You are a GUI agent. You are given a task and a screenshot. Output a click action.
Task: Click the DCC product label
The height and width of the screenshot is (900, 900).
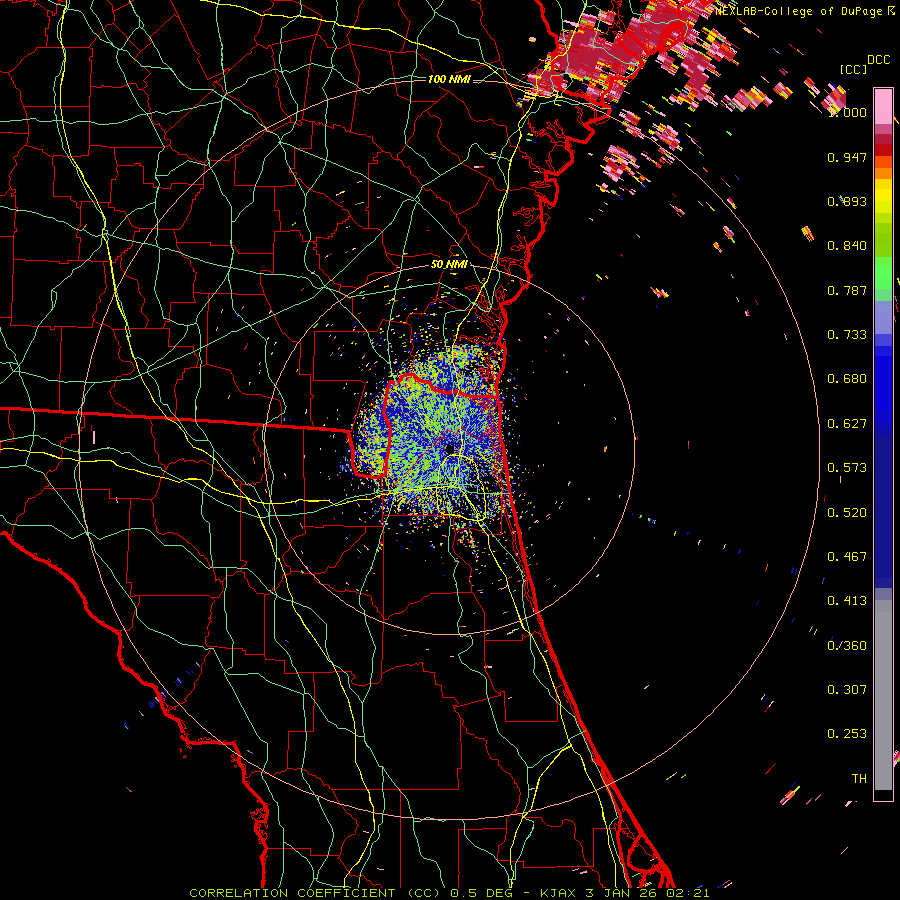(x=878, y=60)
